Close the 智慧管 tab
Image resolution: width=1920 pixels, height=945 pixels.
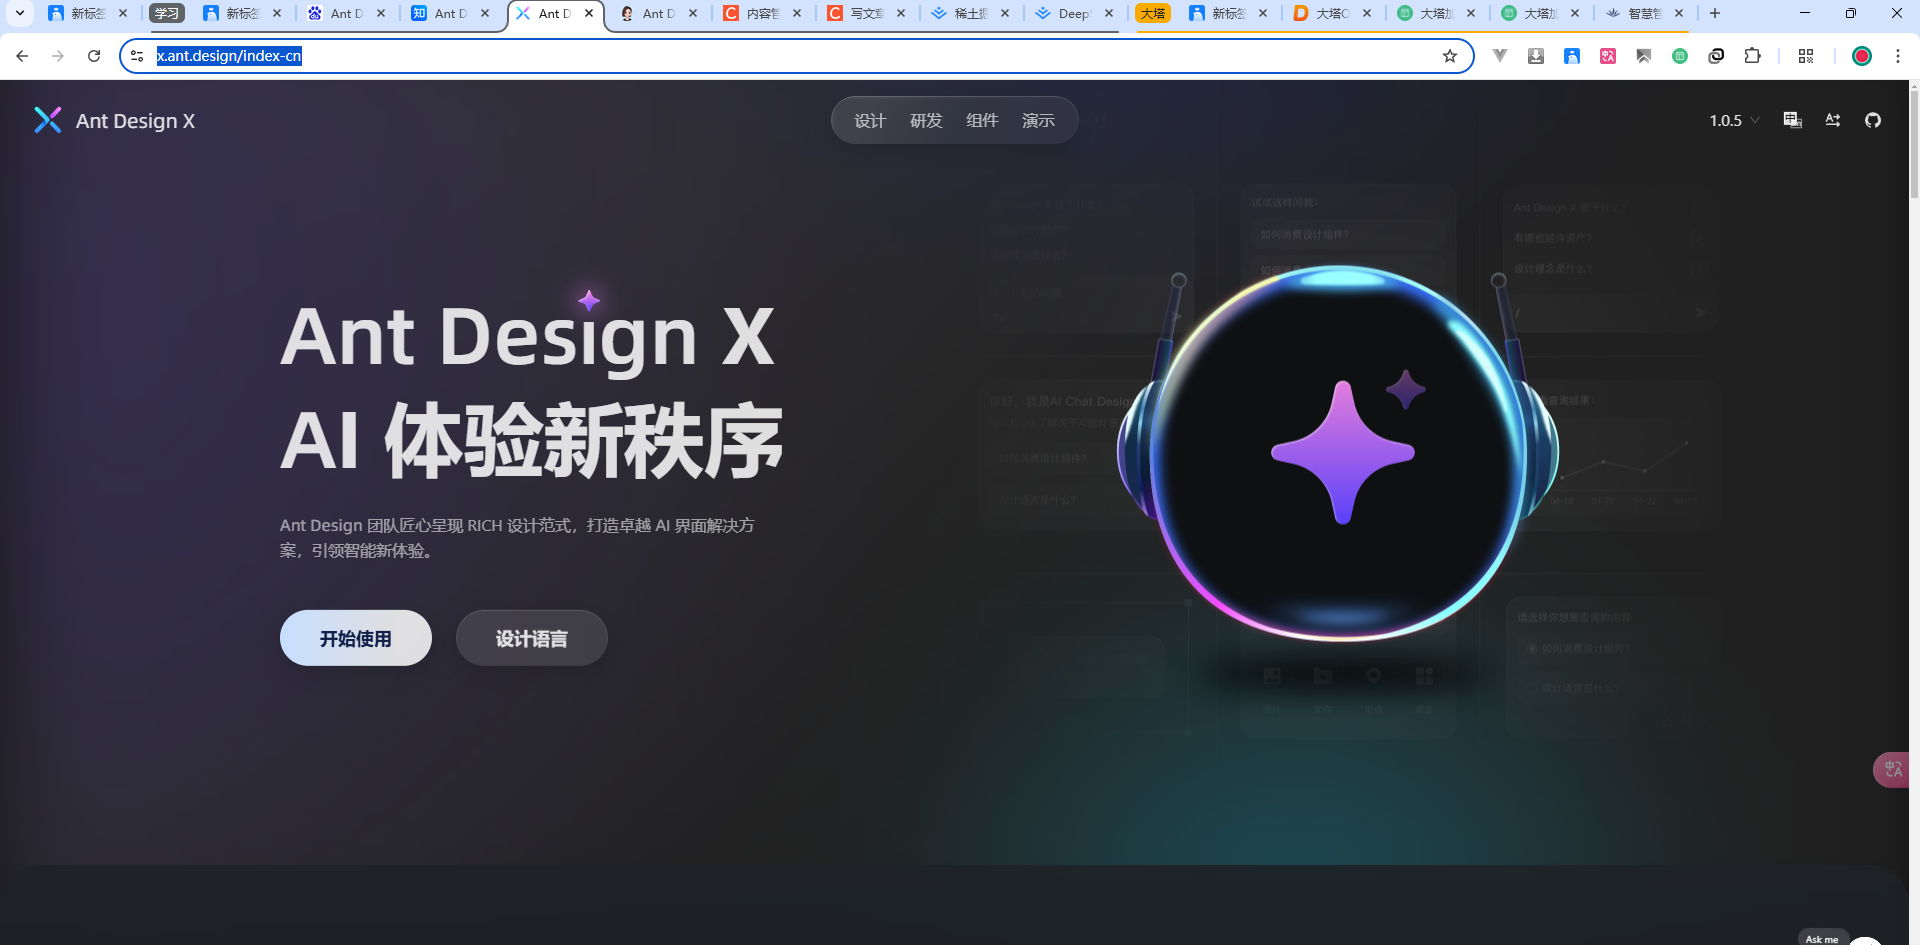[1679, 13]
